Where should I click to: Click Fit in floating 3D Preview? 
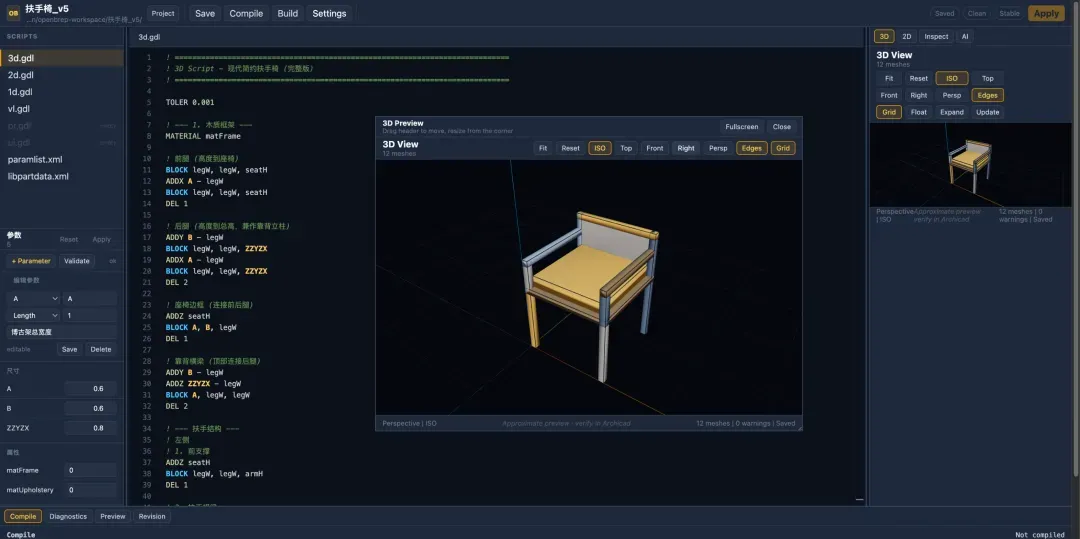(x=543, y=148)
